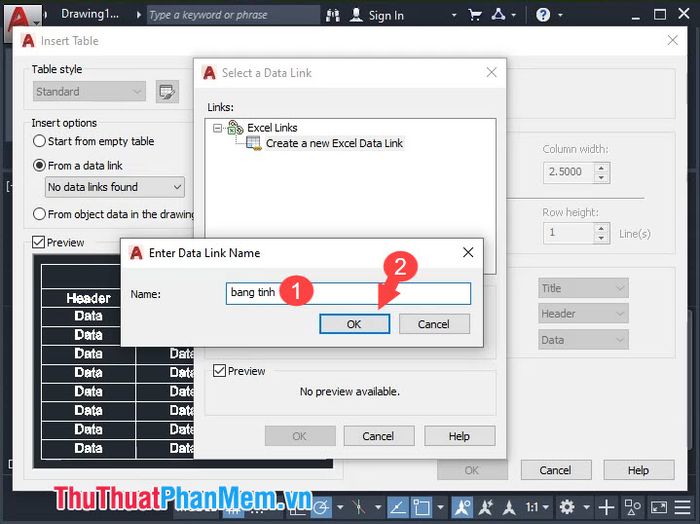
Task: Click the annotation monitor plus icon
Action: pyautogui.click(x=606, y=507)
